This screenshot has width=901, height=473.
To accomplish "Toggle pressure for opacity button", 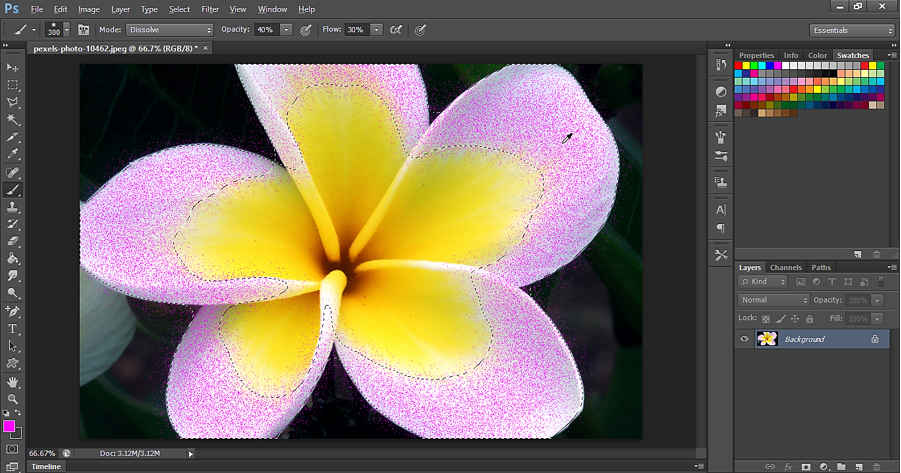I will [306, 30].
